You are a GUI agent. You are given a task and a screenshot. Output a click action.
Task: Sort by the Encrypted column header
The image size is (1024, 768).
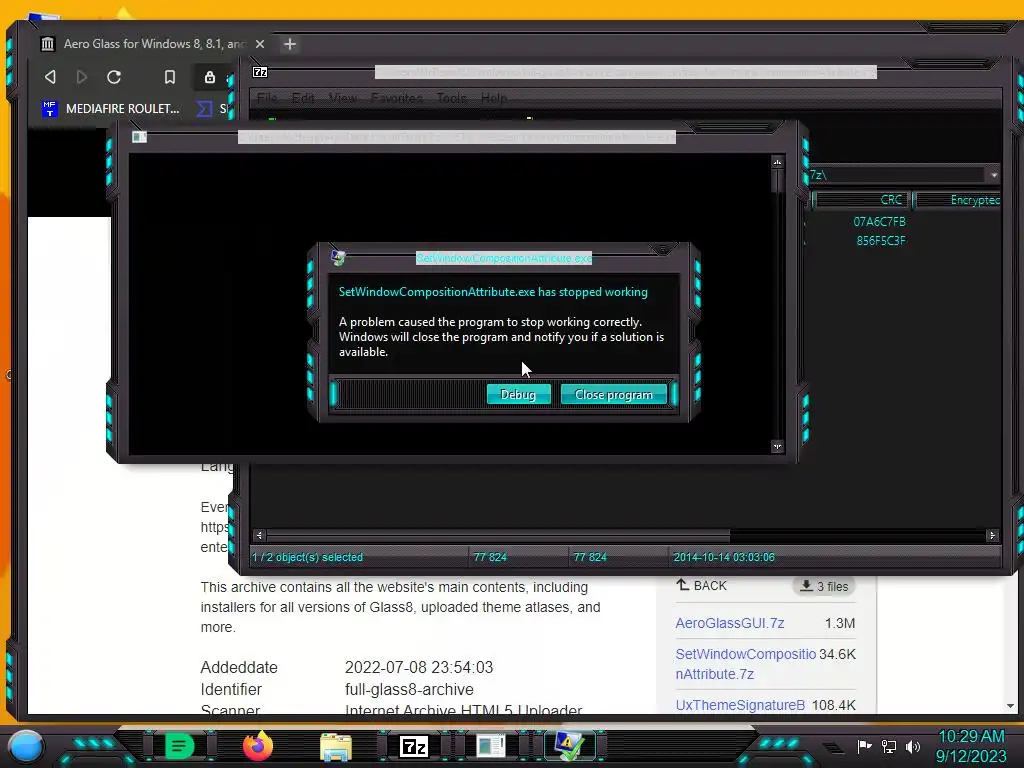click(957, 200)
